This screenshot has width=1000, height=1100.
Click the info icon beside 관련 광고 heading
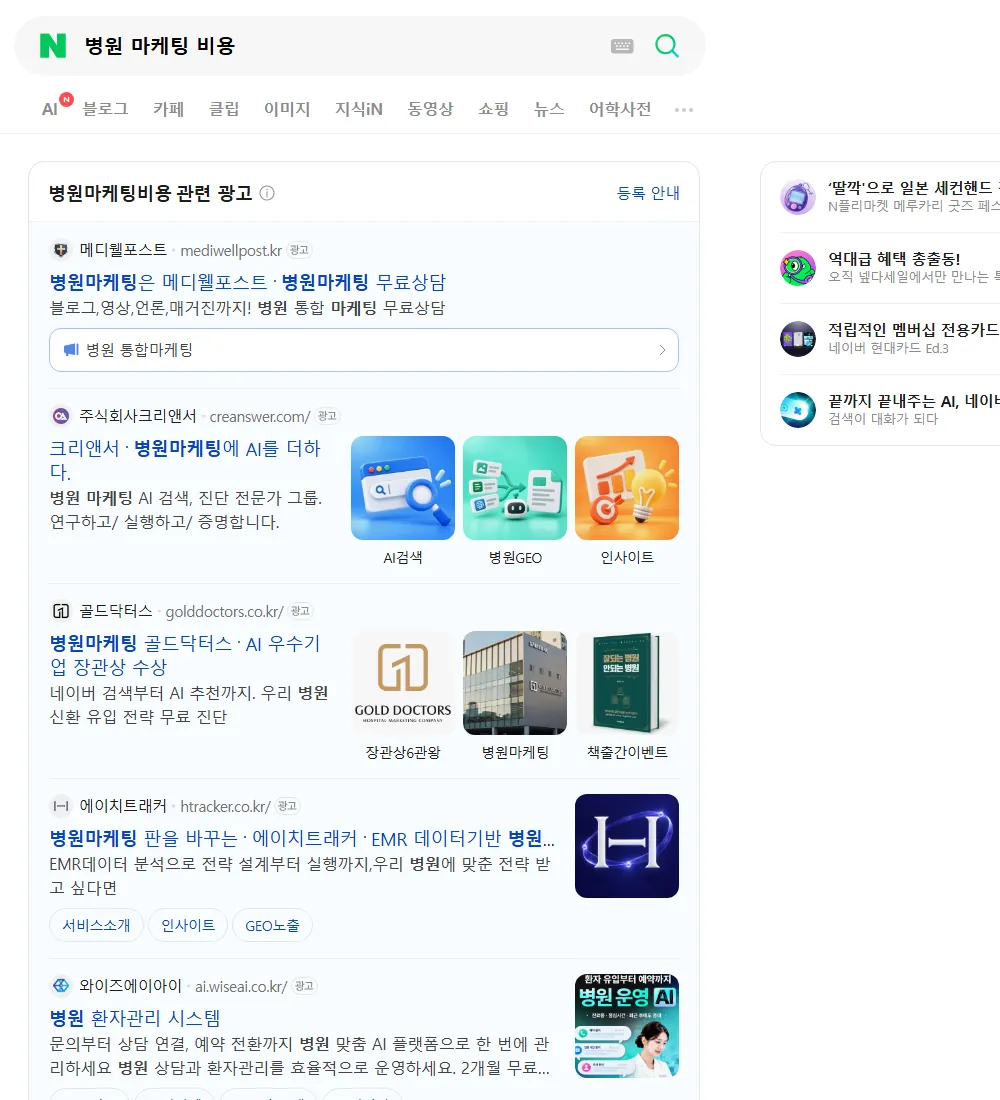[267, 193]
